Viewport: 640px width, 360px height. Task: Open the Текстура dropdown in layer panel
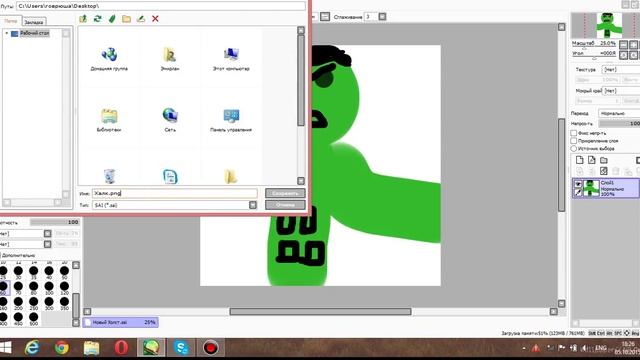pos(621,69)
